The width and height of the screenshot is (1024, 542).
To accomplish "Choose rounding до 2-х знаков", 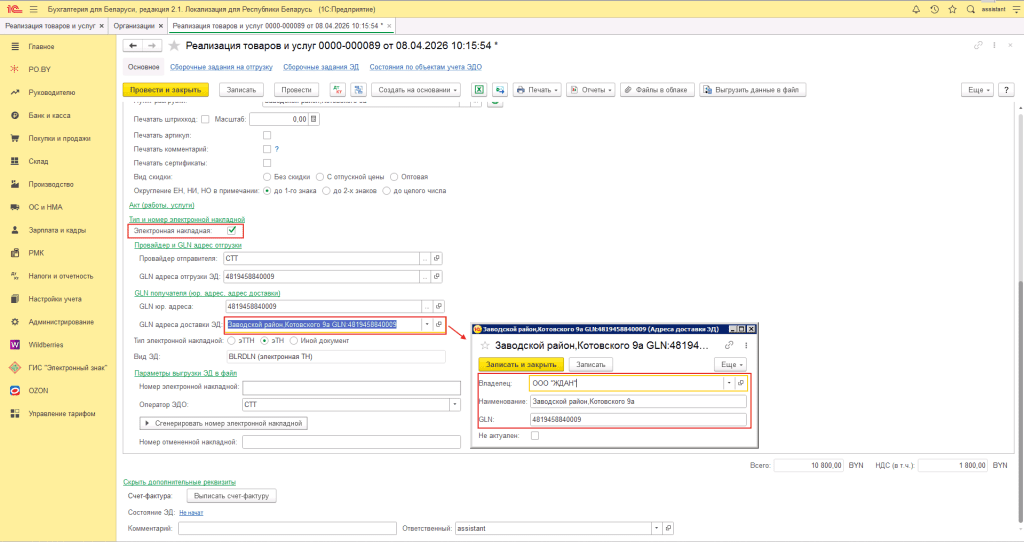I will pos(326,191).
